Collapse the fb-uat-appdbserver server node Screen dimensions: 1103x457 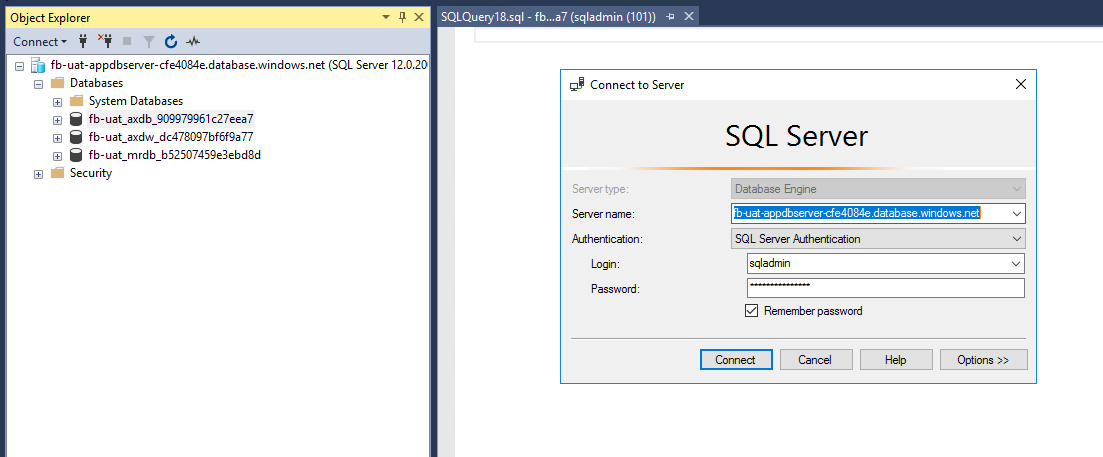pos(19,65)
